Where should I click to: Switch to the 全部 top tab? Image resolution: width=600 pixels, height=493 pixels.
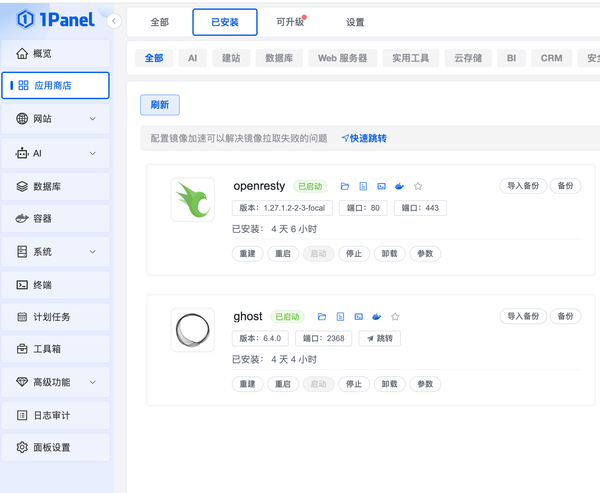click(x=160, y=22)
